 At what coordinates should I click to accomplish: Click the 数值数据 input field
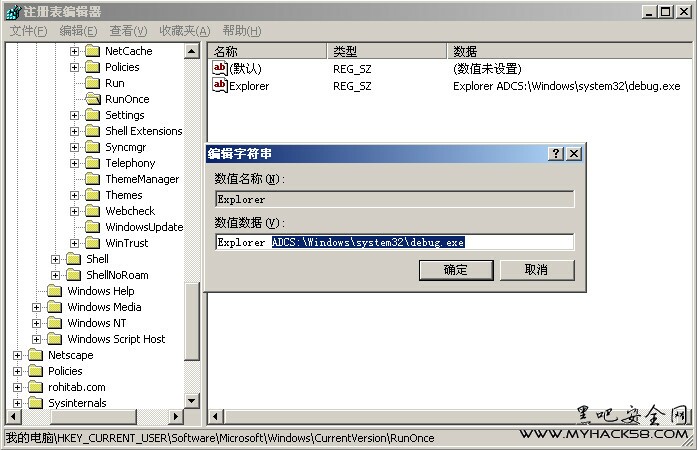(x=395, y=242)
